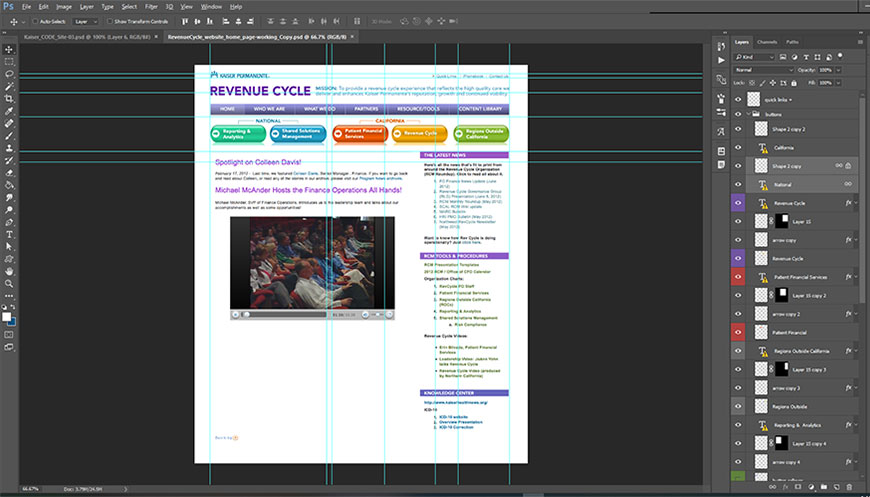This screenshot has width=870, height=497.
Task: Open the Opacity slider dropdown arrow
Action: 838,70
